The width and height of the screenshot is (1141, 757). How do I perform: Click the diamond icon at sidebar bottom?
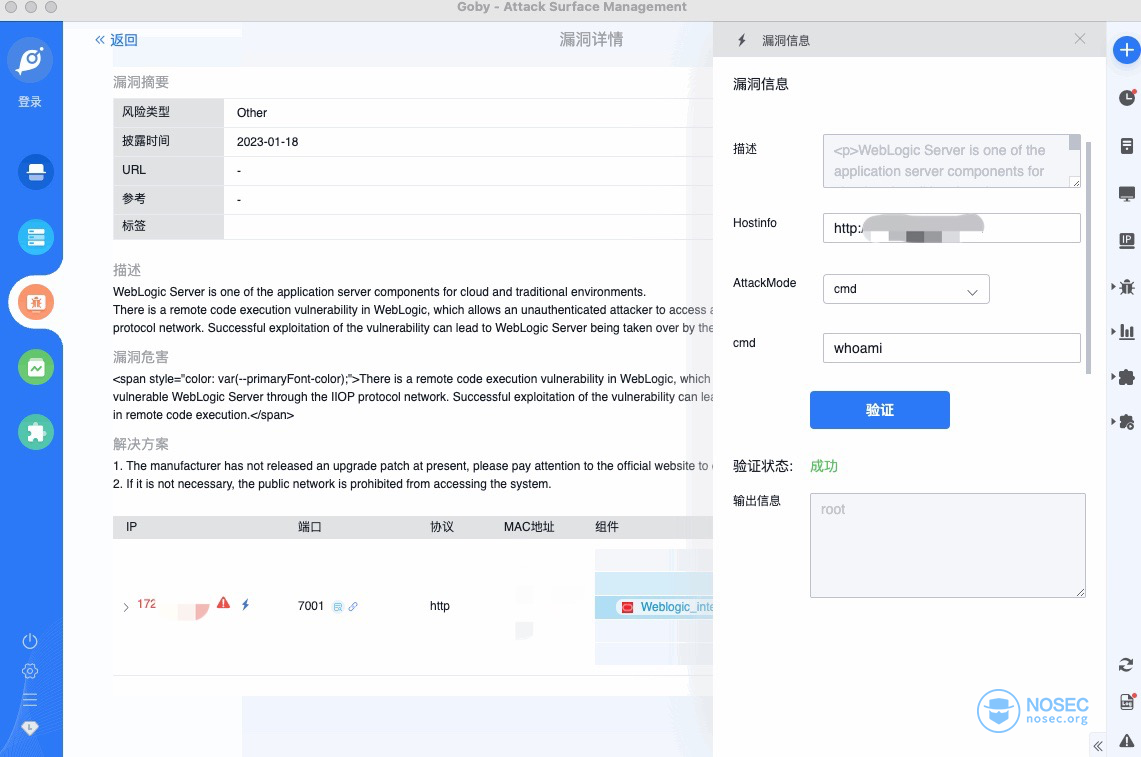click(x=30, y=728)
